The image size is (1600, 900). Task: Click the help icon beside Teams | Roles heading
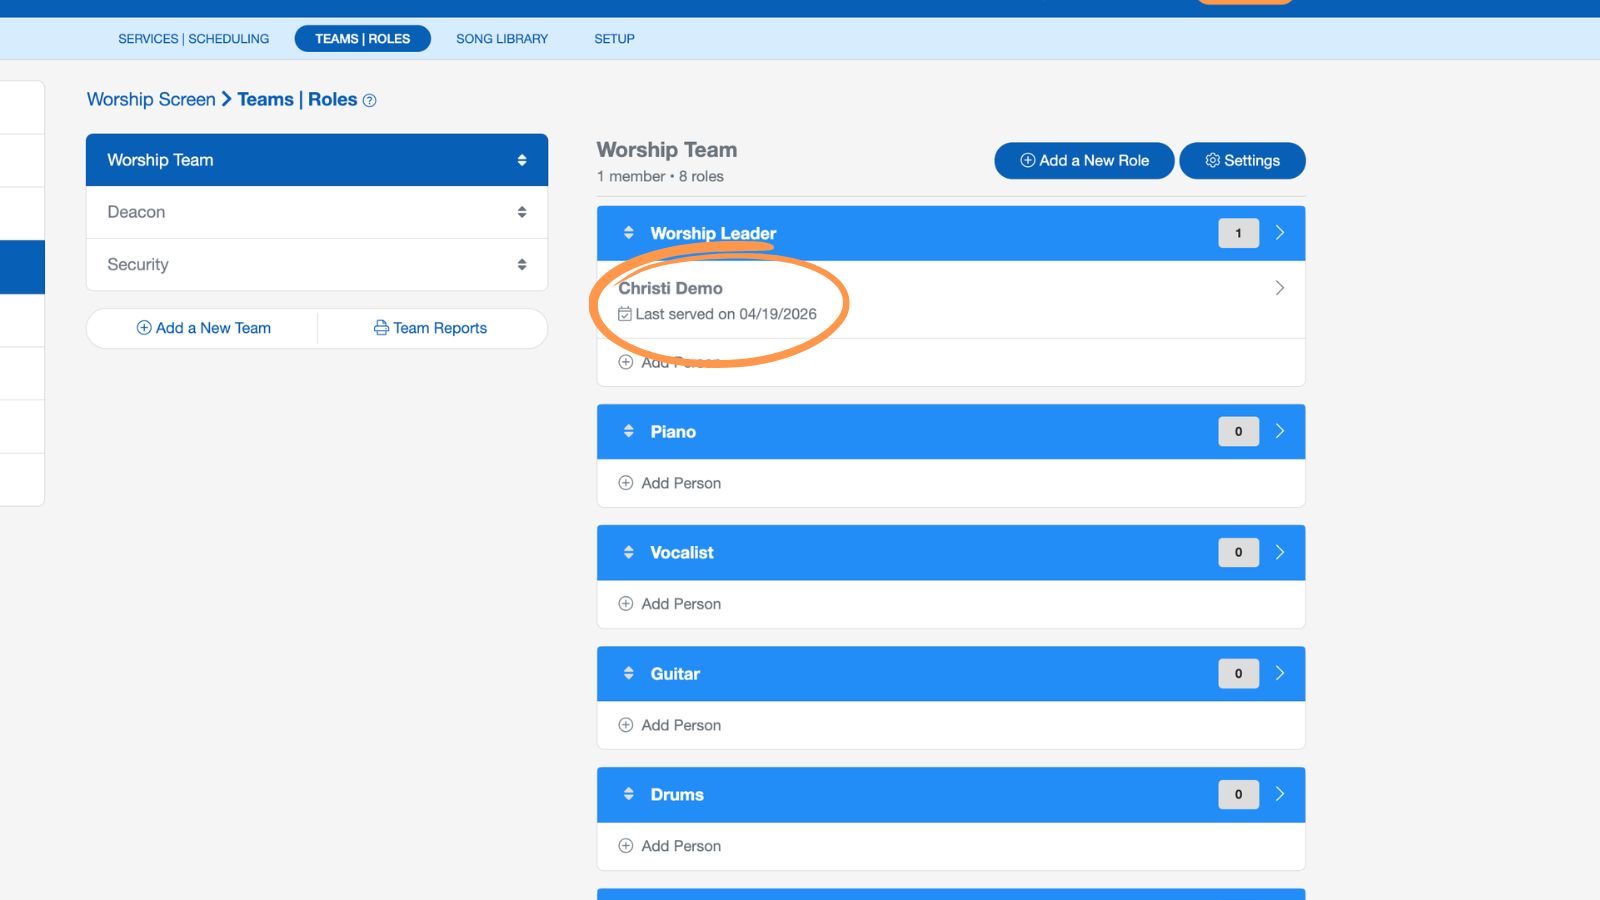coord(369,99)
